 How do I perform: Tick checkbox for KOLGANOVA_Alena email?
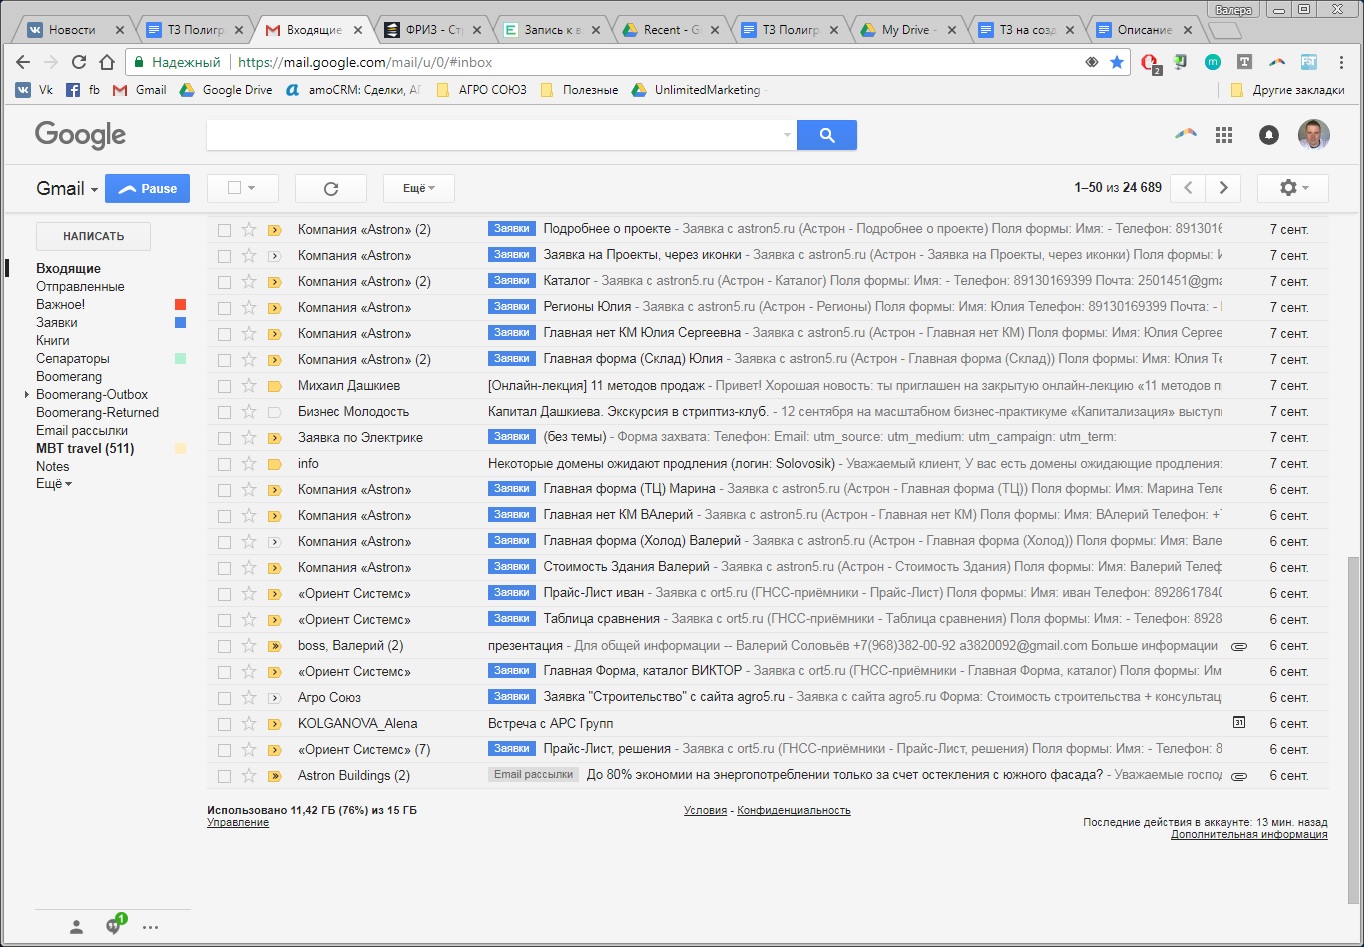click(224, 724)
